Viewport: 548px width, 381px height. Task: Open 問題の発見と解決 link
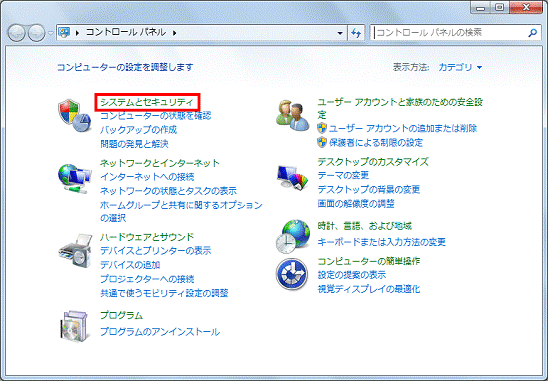(x=134, y=144)
